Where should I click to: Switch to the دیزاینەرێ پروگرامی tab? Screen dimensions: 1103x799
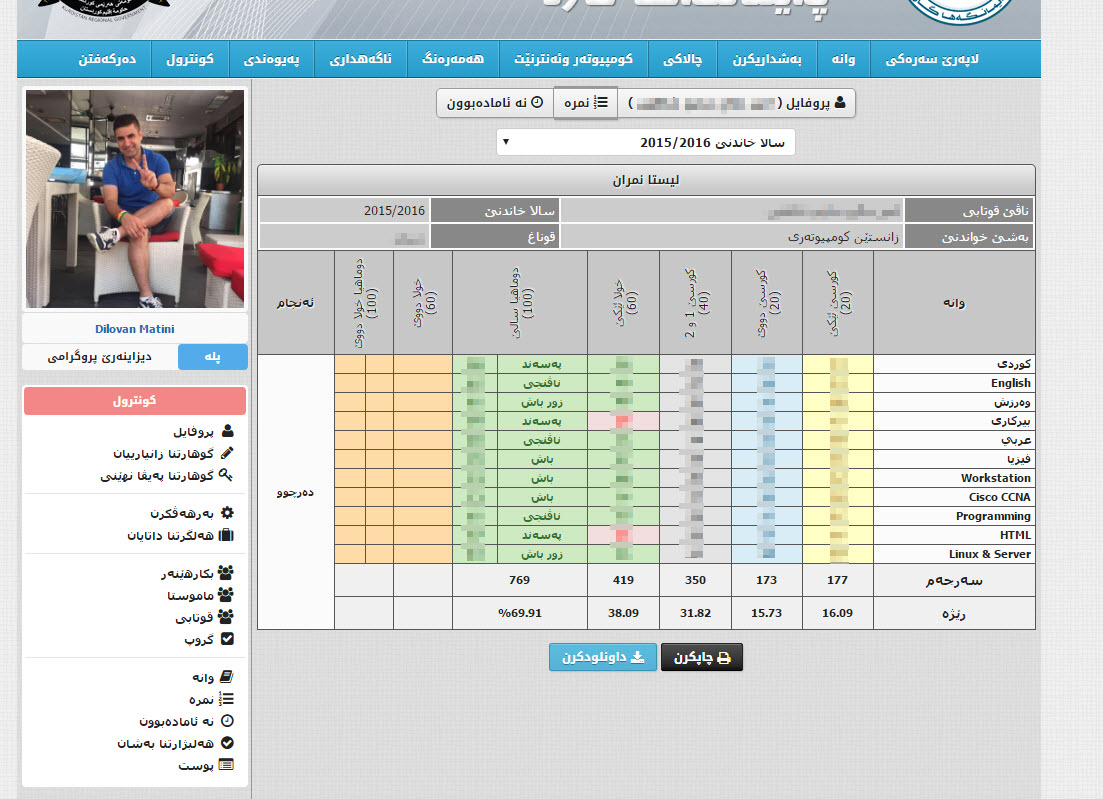coord(100,356)
